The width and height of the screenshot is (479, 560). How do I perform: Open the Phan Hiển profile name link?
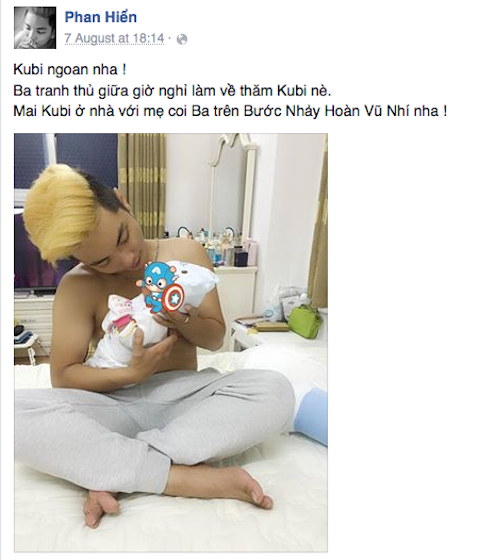coord(101,17)
